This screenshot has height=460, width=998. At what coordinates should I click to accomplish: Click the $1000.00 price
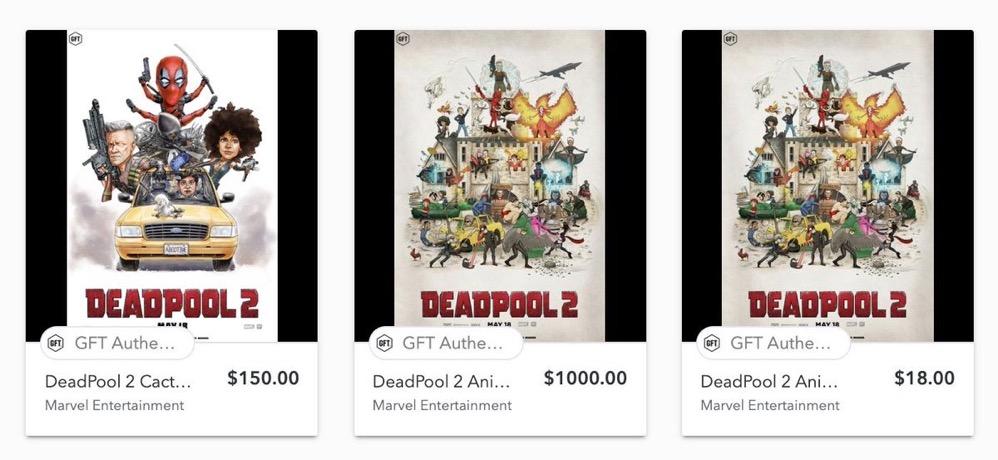[x=585, y=379]
